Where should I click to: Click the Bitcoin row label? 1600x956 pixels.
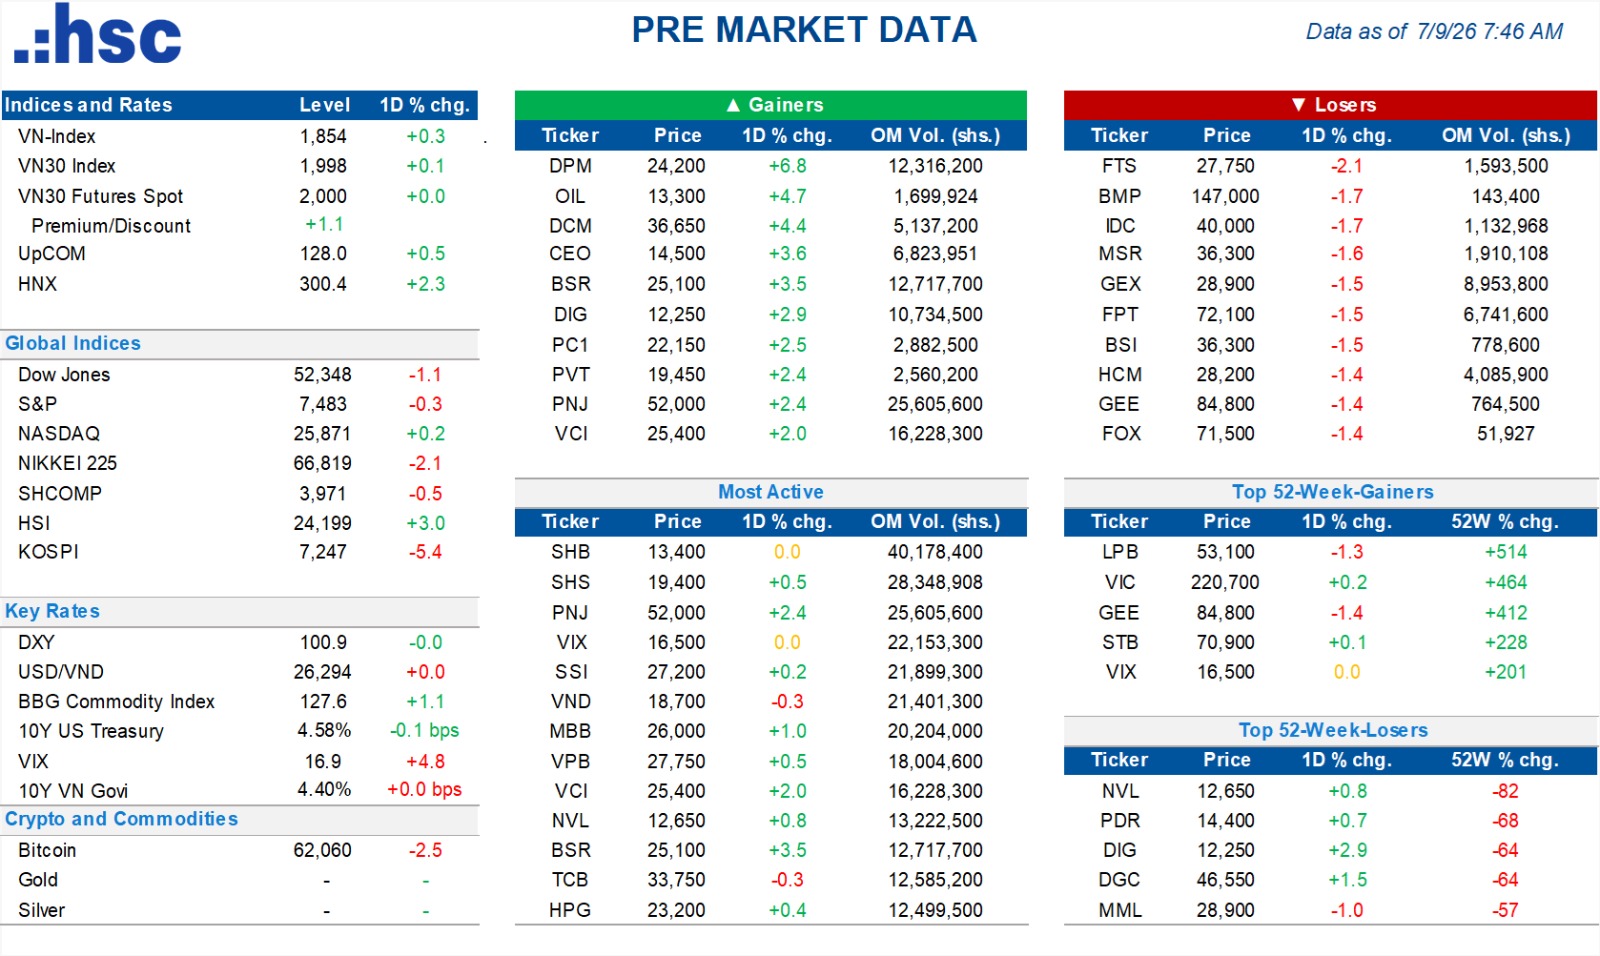click(x=47, y=850)
